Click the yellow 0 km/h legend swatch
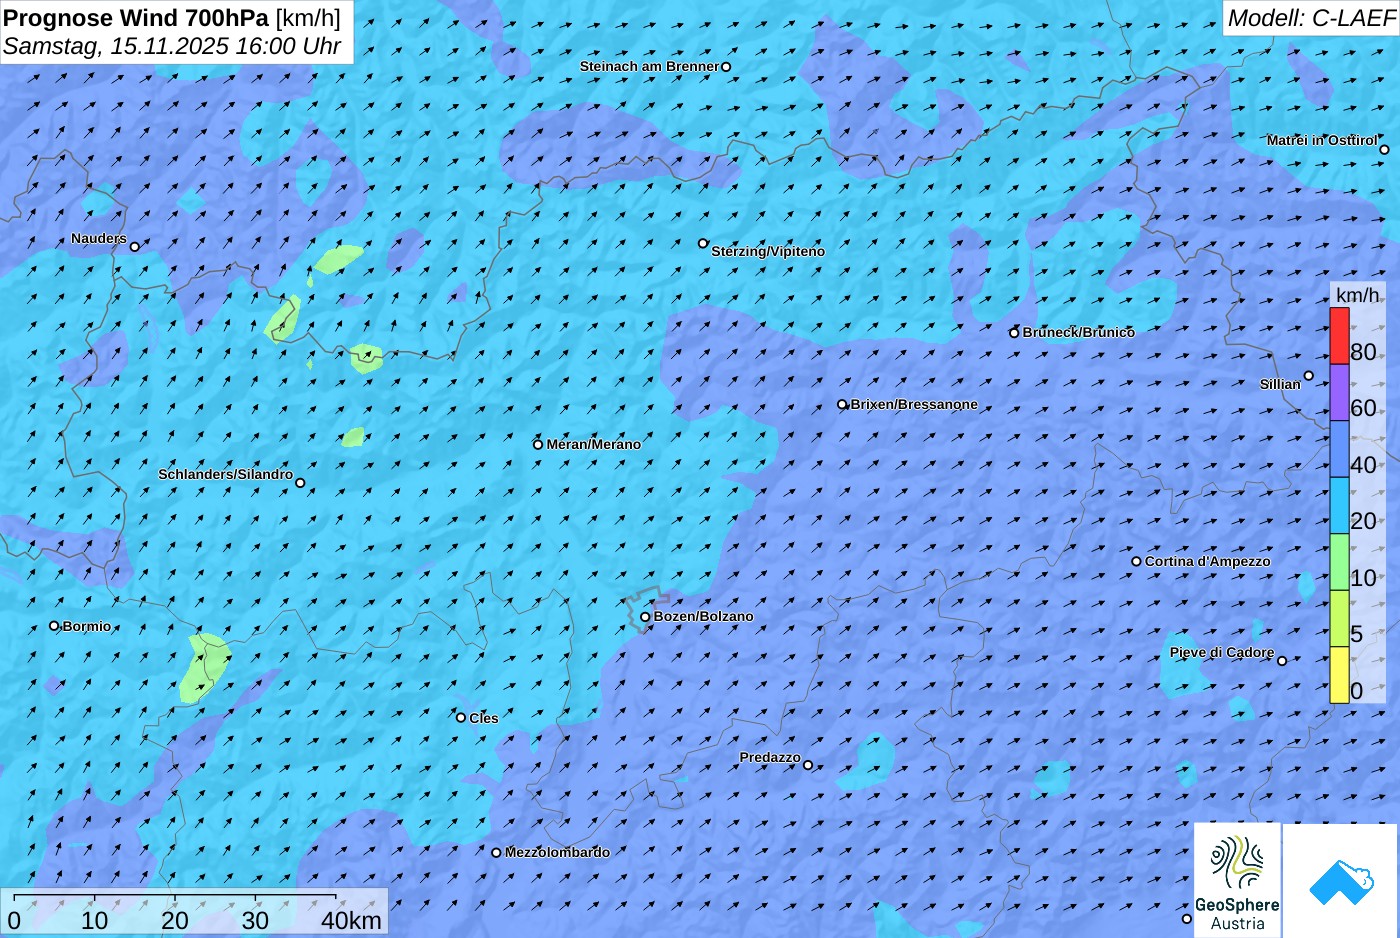The height and width of the screenshot is (938, 1400). [1339, 675]
